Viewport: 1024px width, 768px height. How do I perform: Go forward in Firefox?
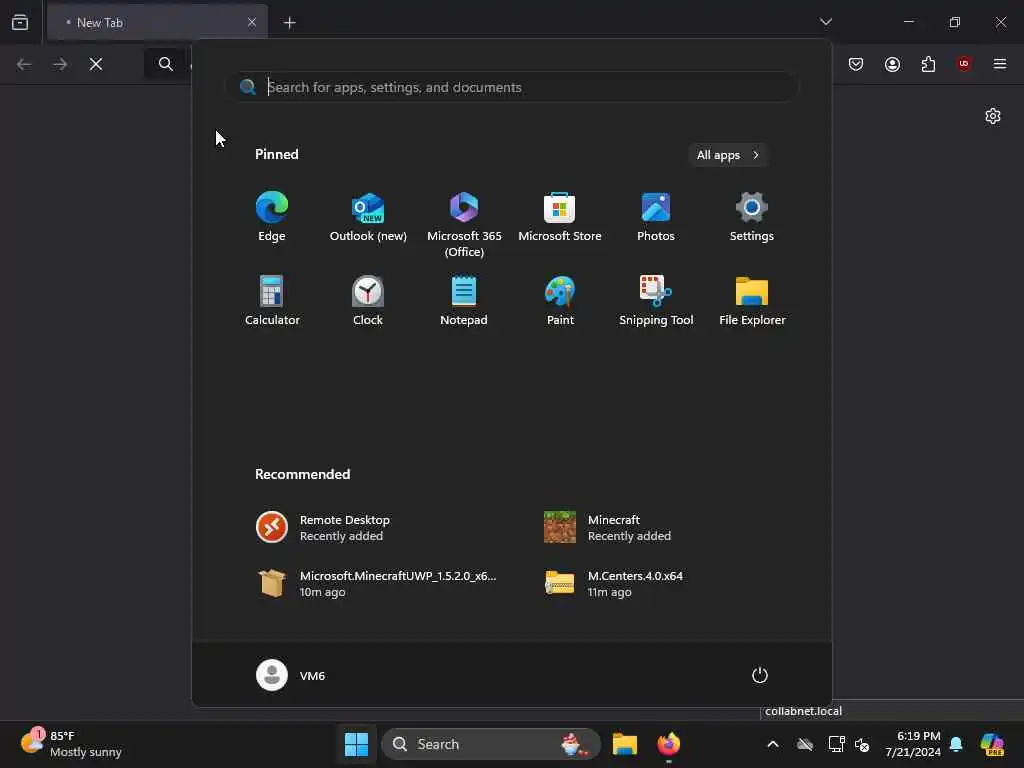coord(60,64)
